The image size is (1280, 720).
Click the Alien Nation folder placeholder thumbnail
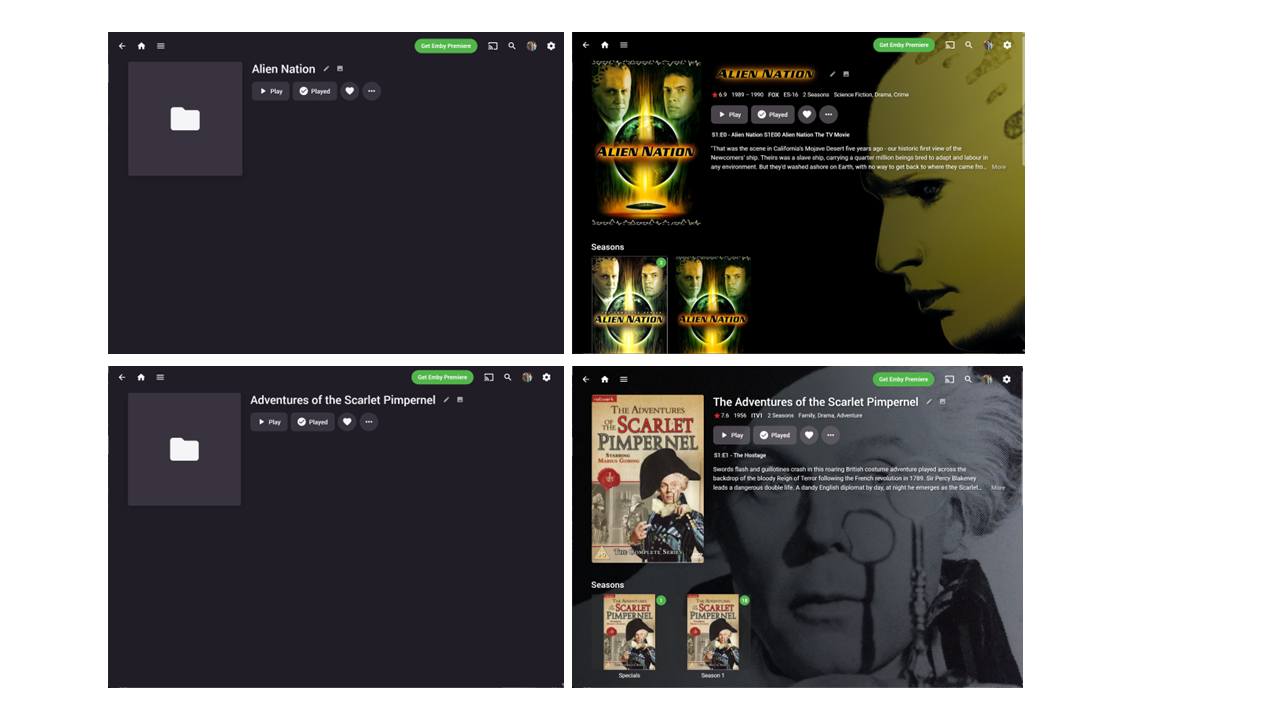coord(185,119)
